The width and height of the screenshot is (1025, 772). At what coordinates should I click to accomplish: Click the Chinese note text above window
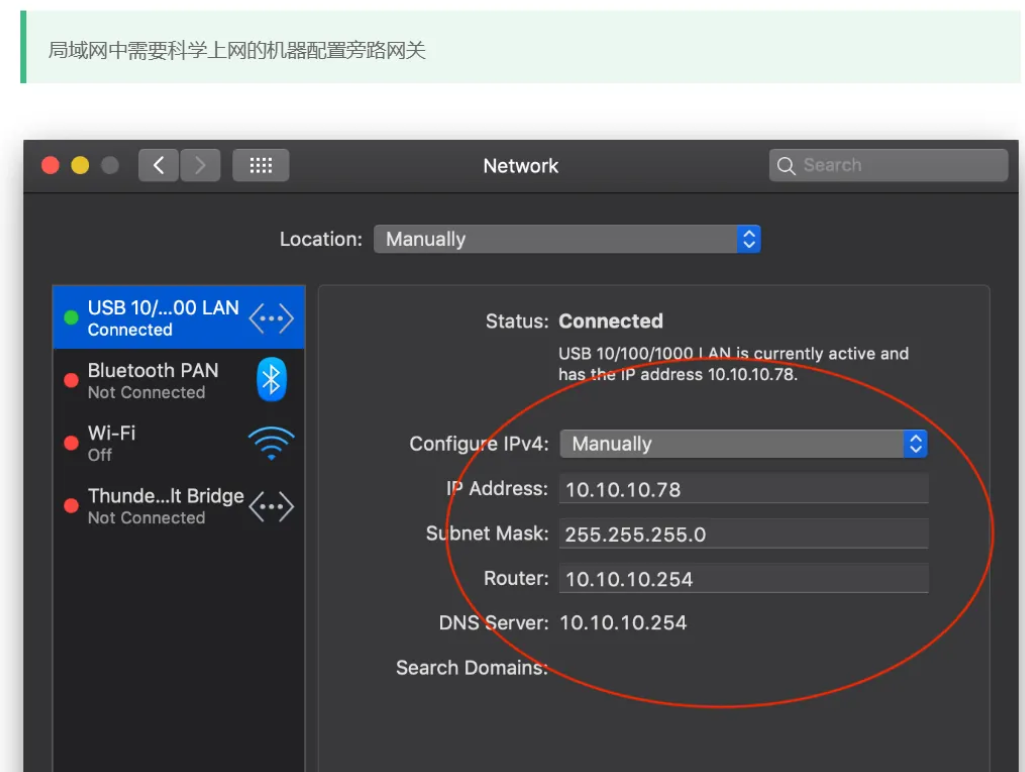click(x=237, y=50)
